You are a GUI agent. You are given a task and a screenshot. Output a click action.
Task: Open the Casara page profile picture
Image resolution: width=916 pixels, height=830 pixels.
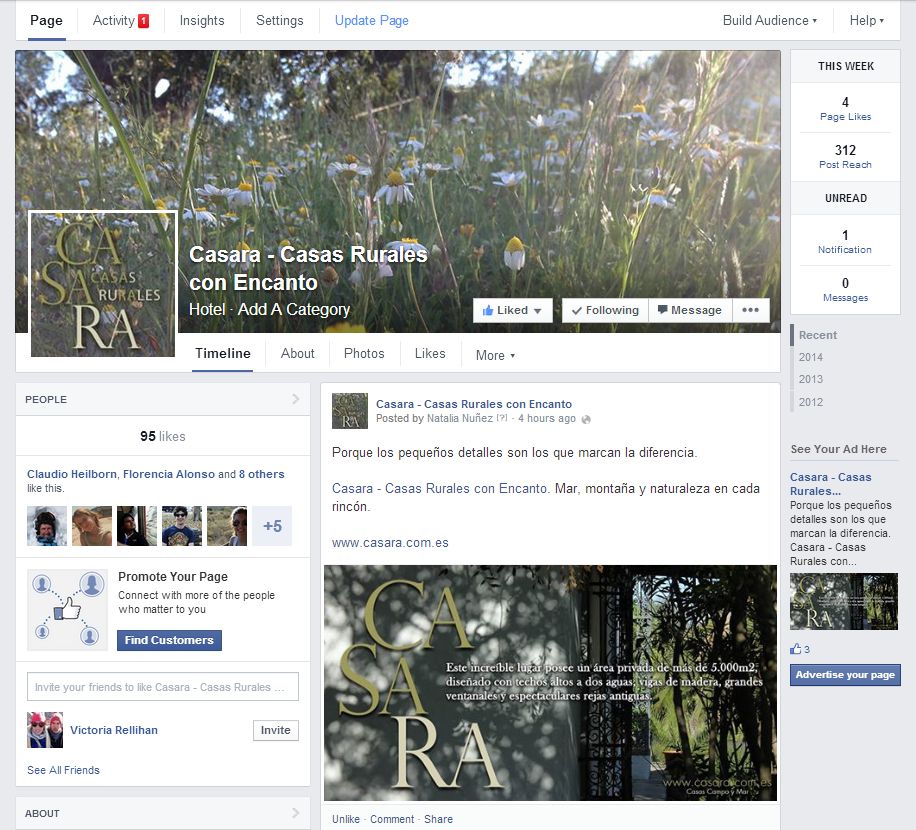click(x=103, y=284)
